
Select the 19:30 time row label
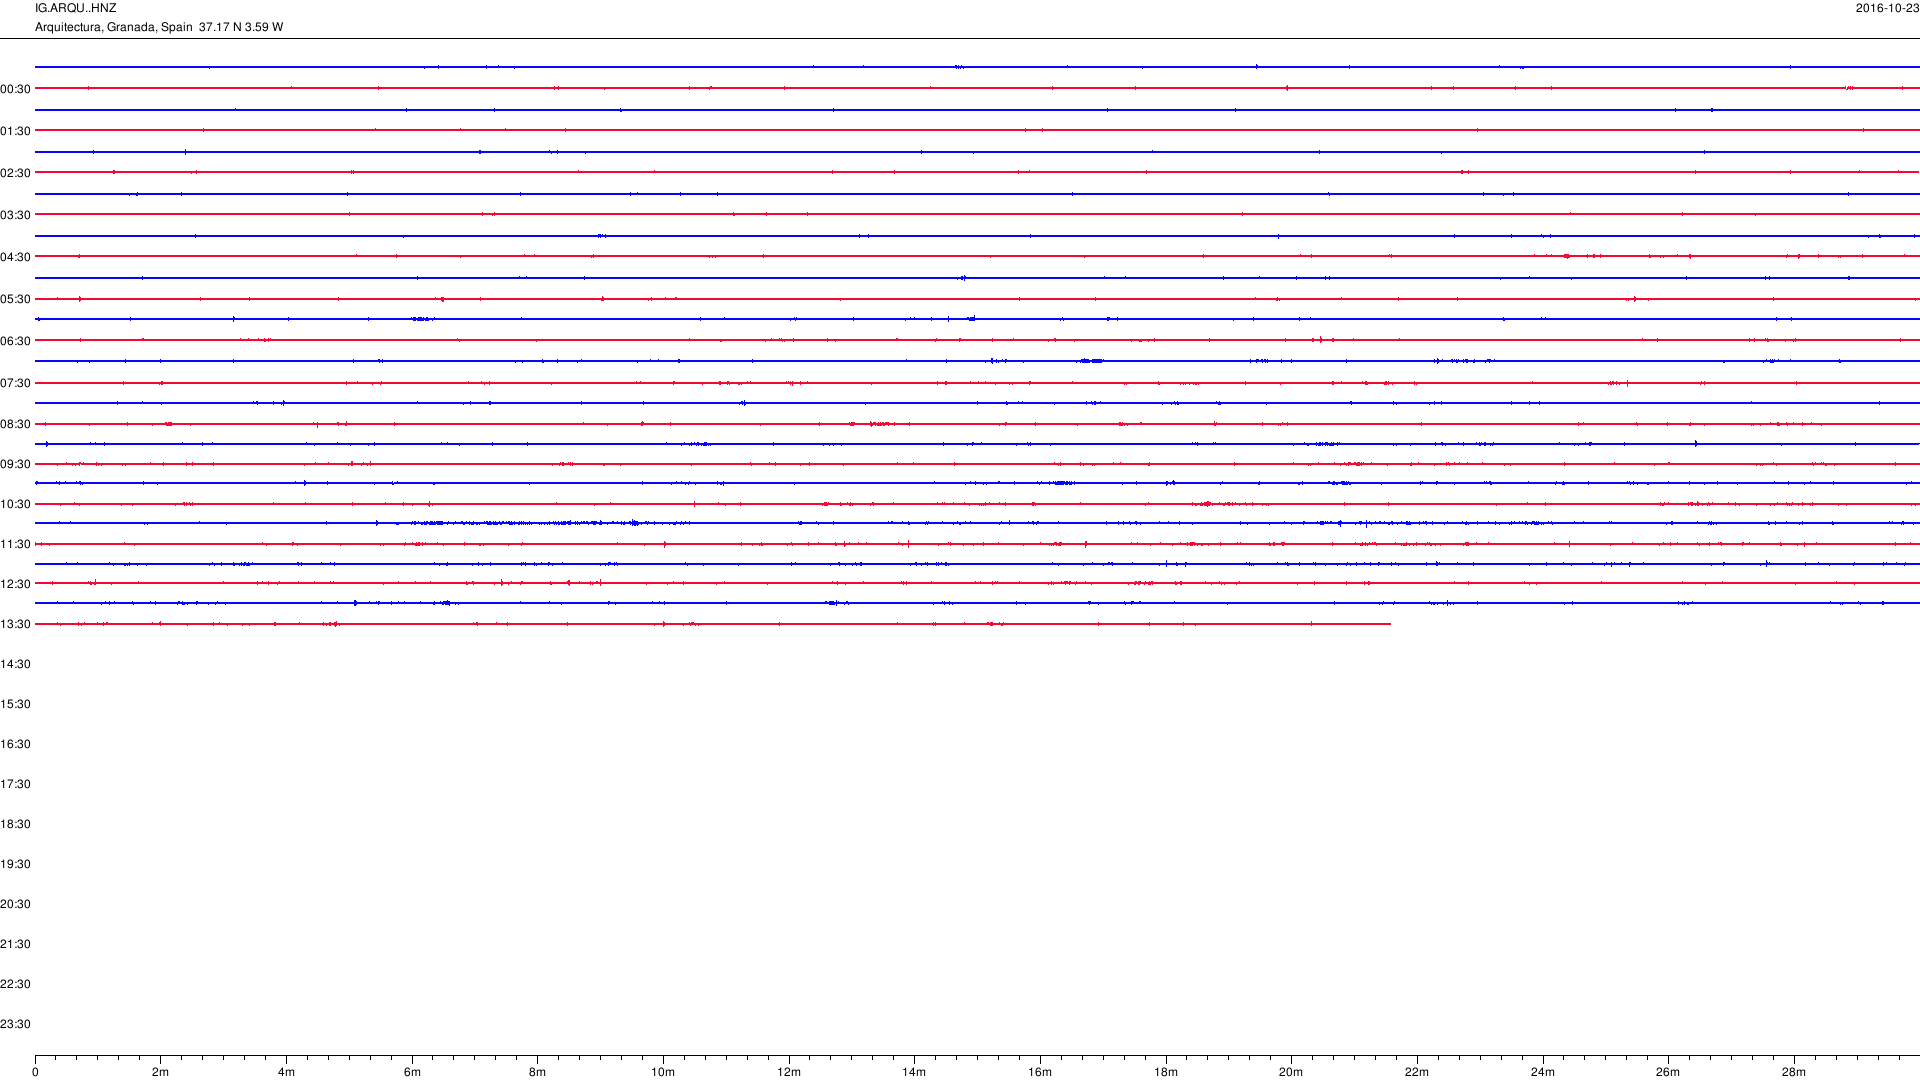click(15, 864)
